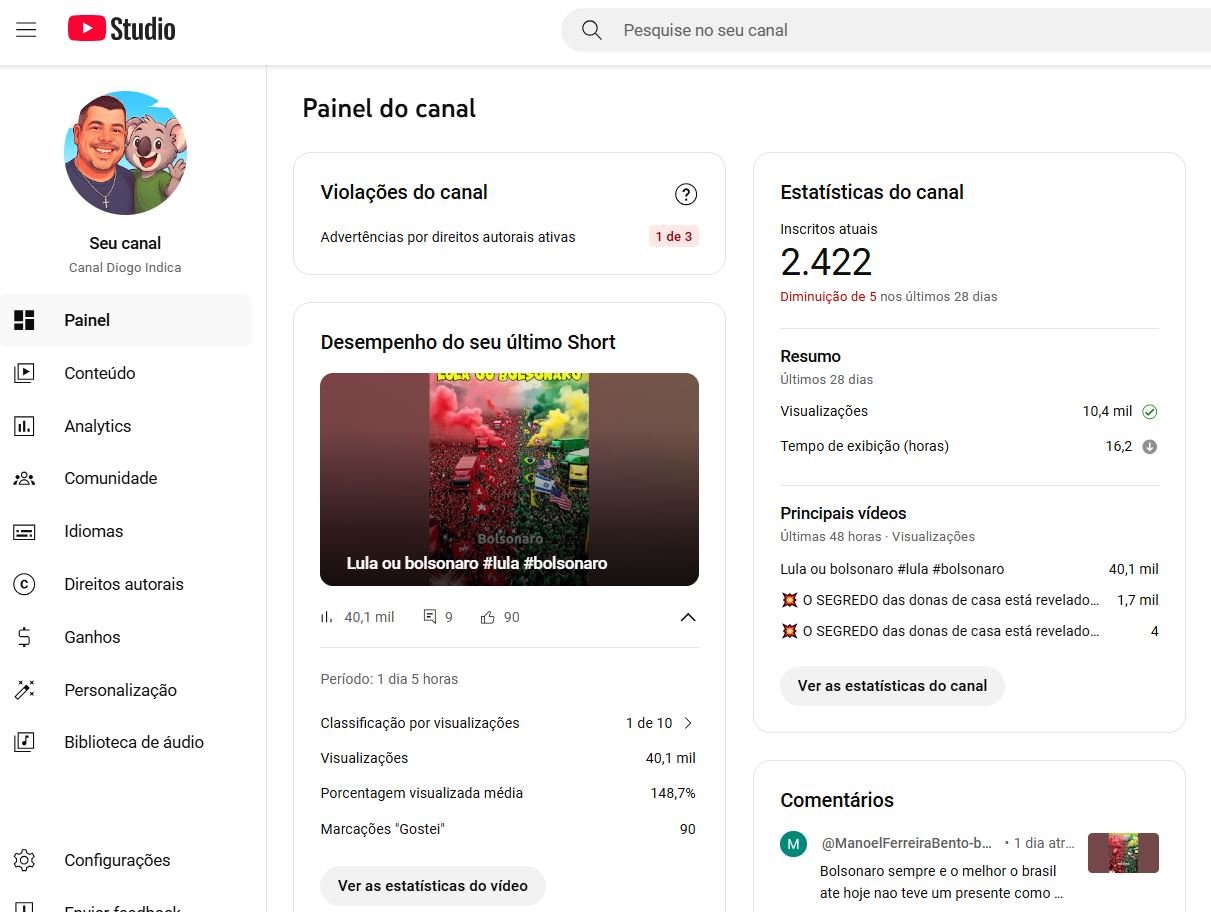Click the Direitos autorais copyright icon
This screenshot has height=912, width=1211.
(x=24, y=584)
